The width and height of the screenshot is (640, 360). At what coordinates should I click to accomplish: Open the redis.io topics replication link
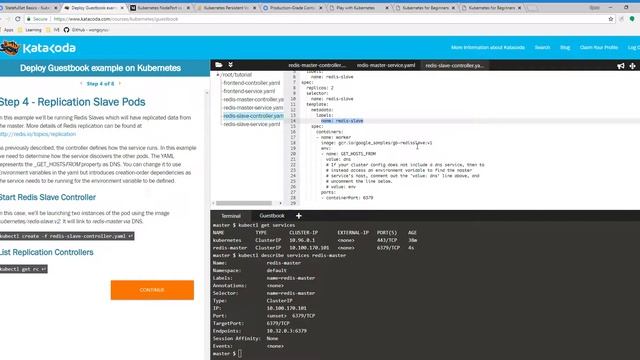pyautogui.click(x=38, y=134)
